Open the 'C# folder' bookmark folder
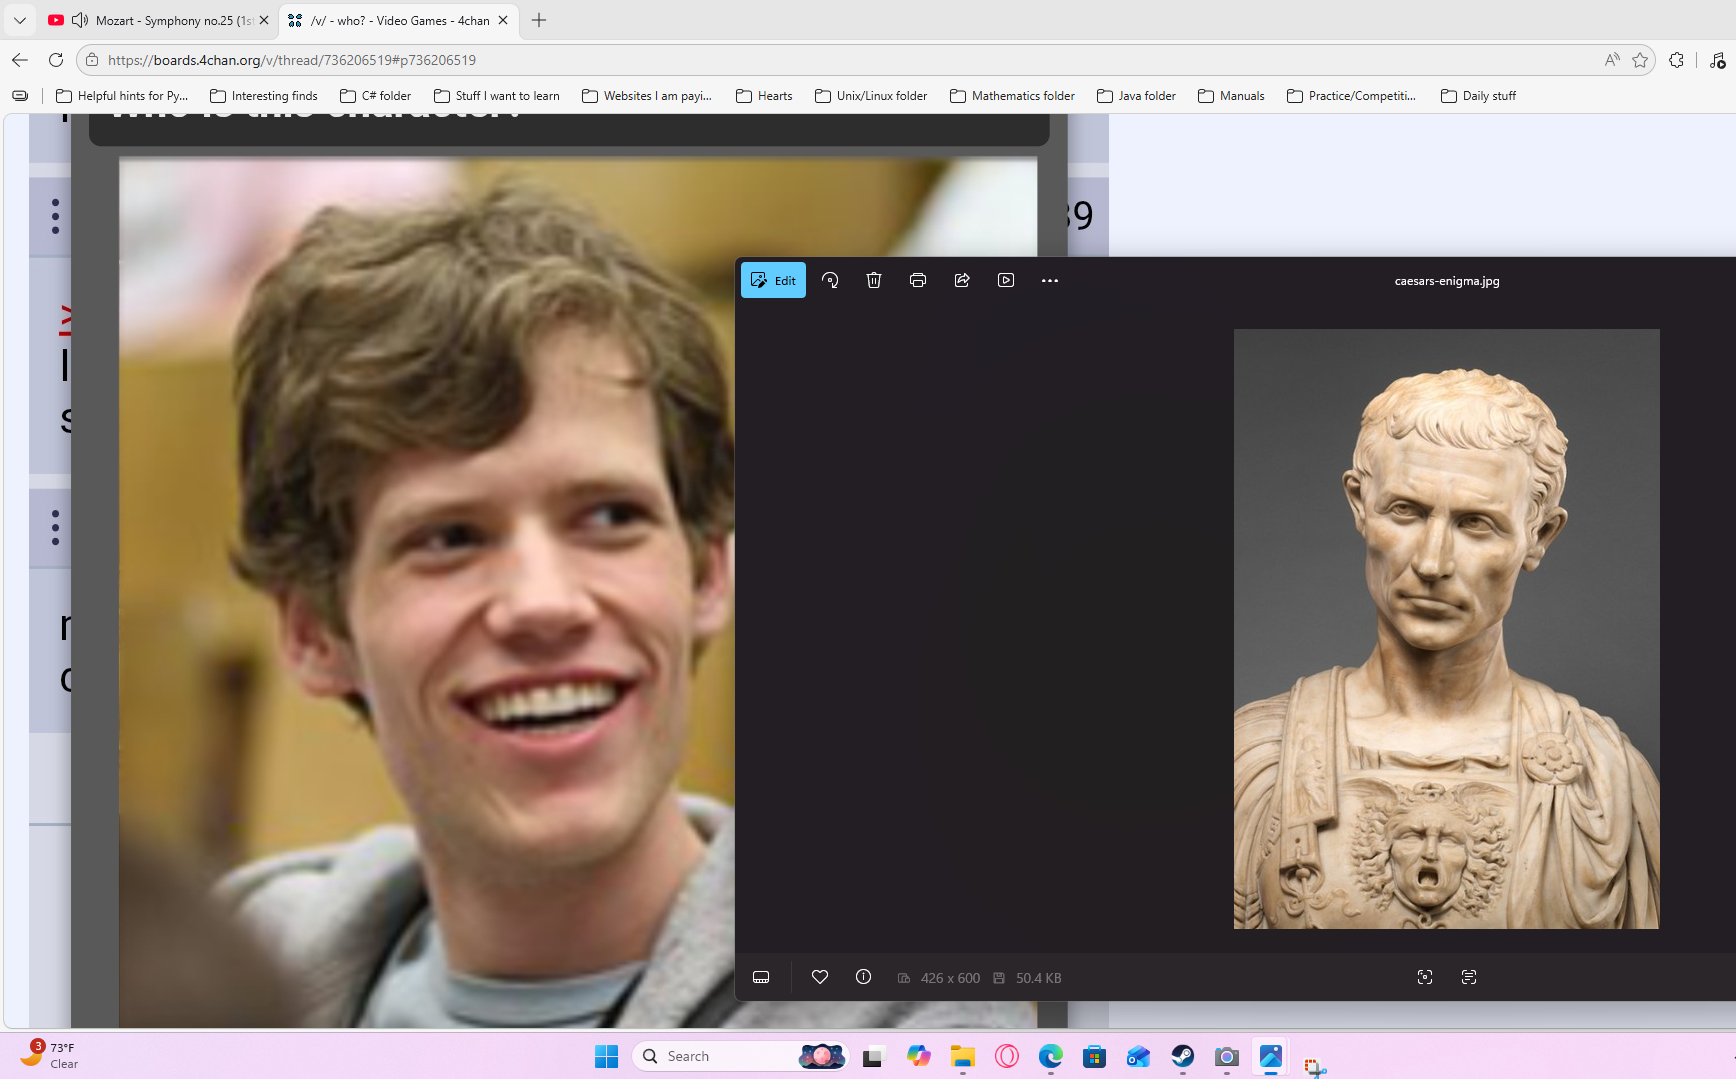This screenshot has width=1736, height=1079. (x=376, y=96)
